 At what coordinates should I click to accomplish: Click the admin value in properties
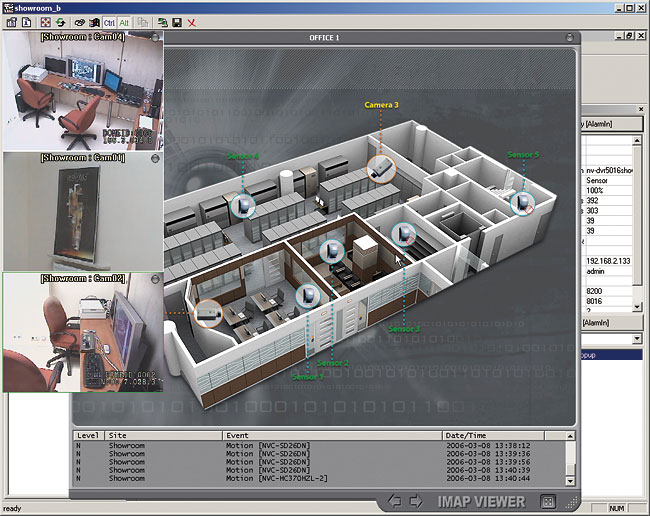pos(595,271)
